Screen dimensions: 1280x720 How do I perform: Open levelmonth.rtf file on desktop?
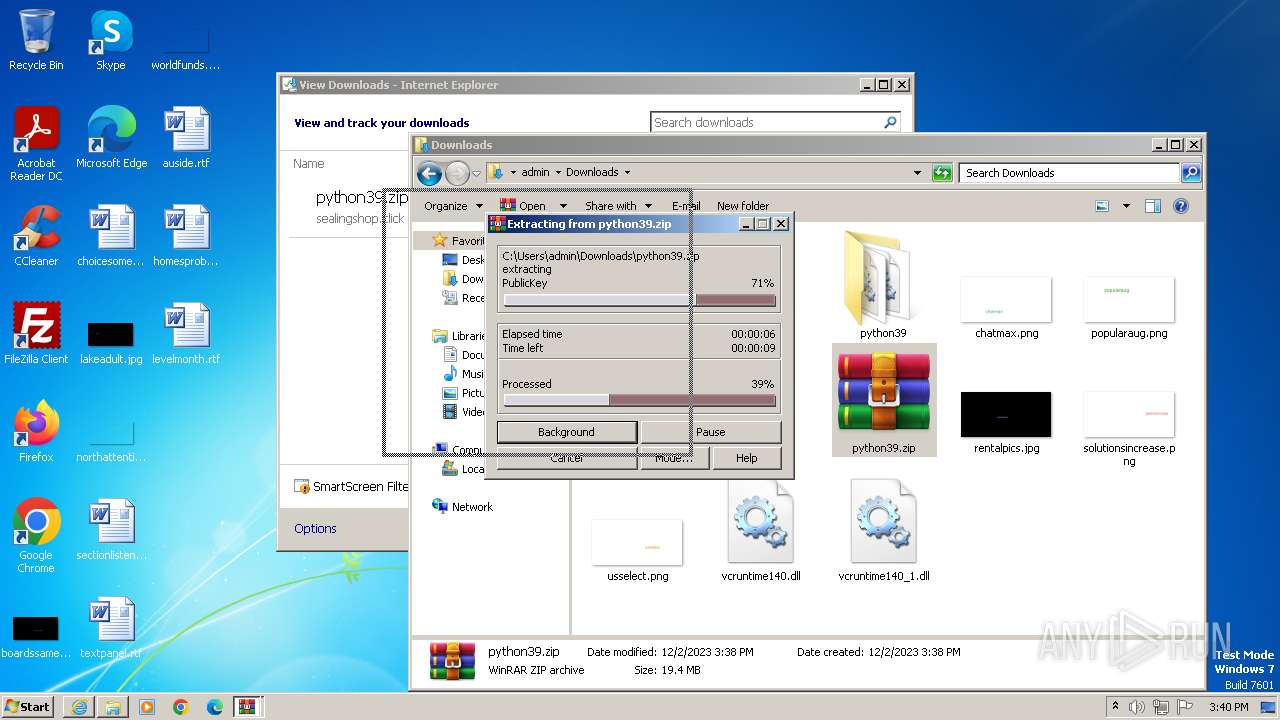click(x=186, y=333)
